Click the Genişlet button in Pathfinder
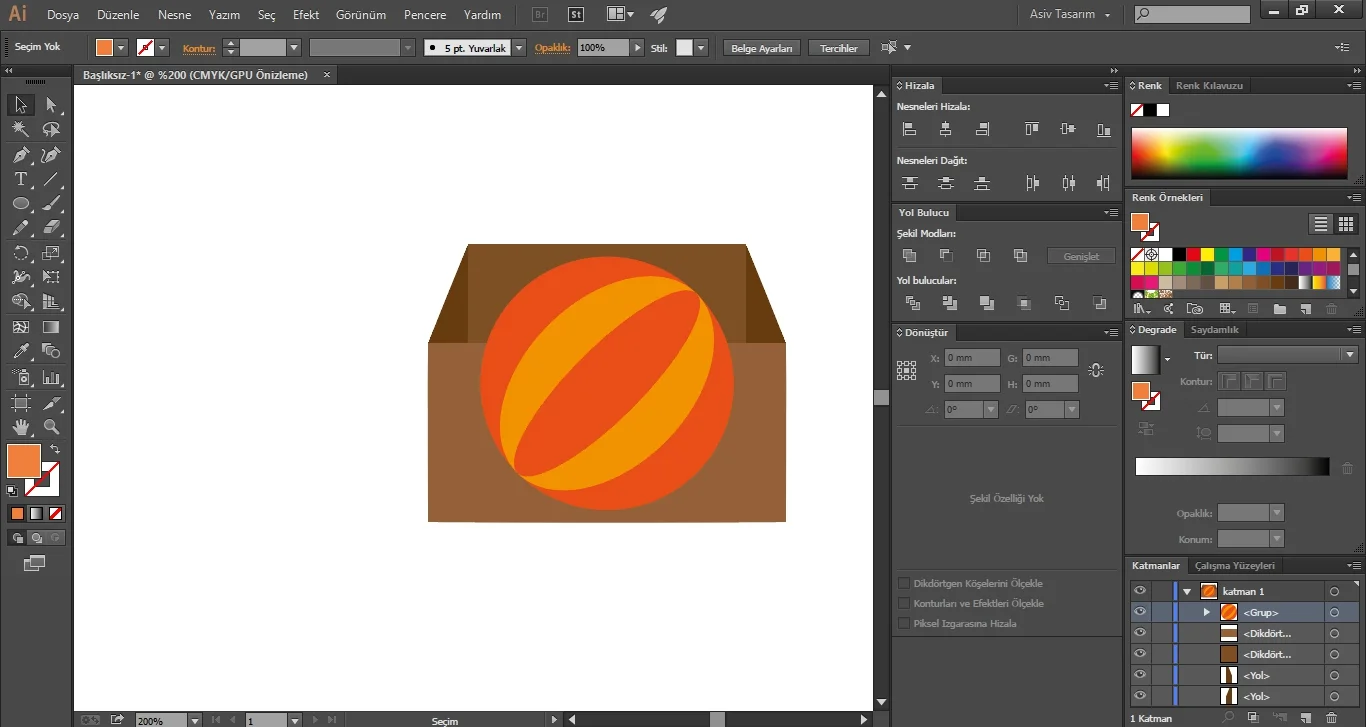The image size is (1366, 727). click(x=1081, y=256)
